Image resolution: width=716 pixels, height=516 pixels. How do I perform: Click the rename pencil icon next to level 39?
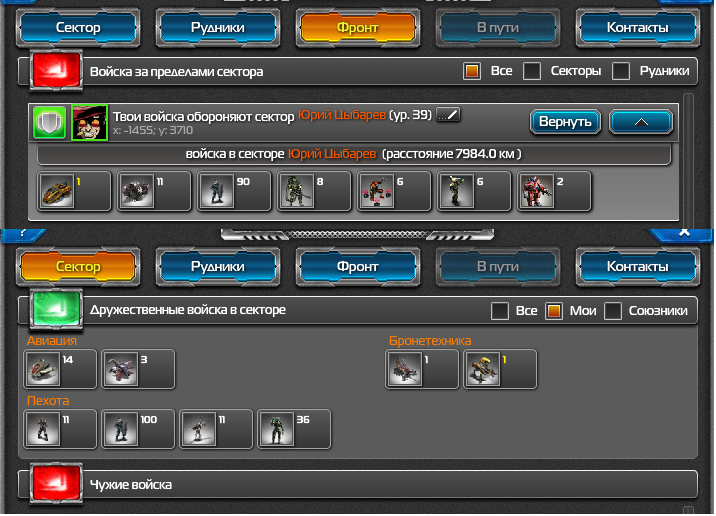[x=448, y=115]
